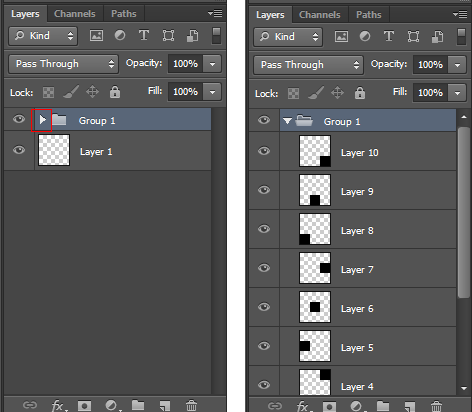Open Opacity dropdown arrow in right panel
Screen dimensions: 472x412
pyautogui.click(x=457, y=65)
